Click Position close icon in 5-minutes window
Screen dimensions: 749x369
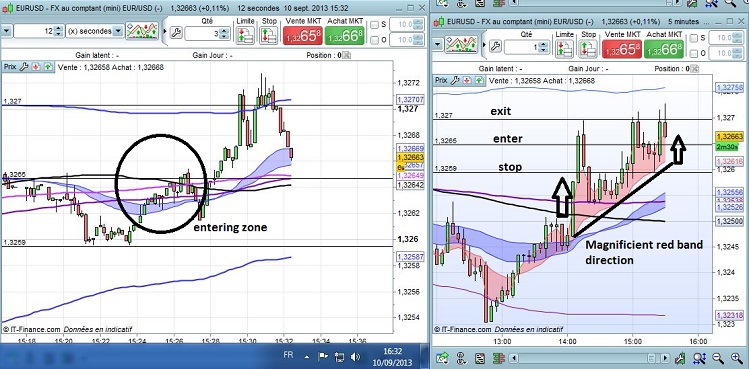click(x=695, y=69)
